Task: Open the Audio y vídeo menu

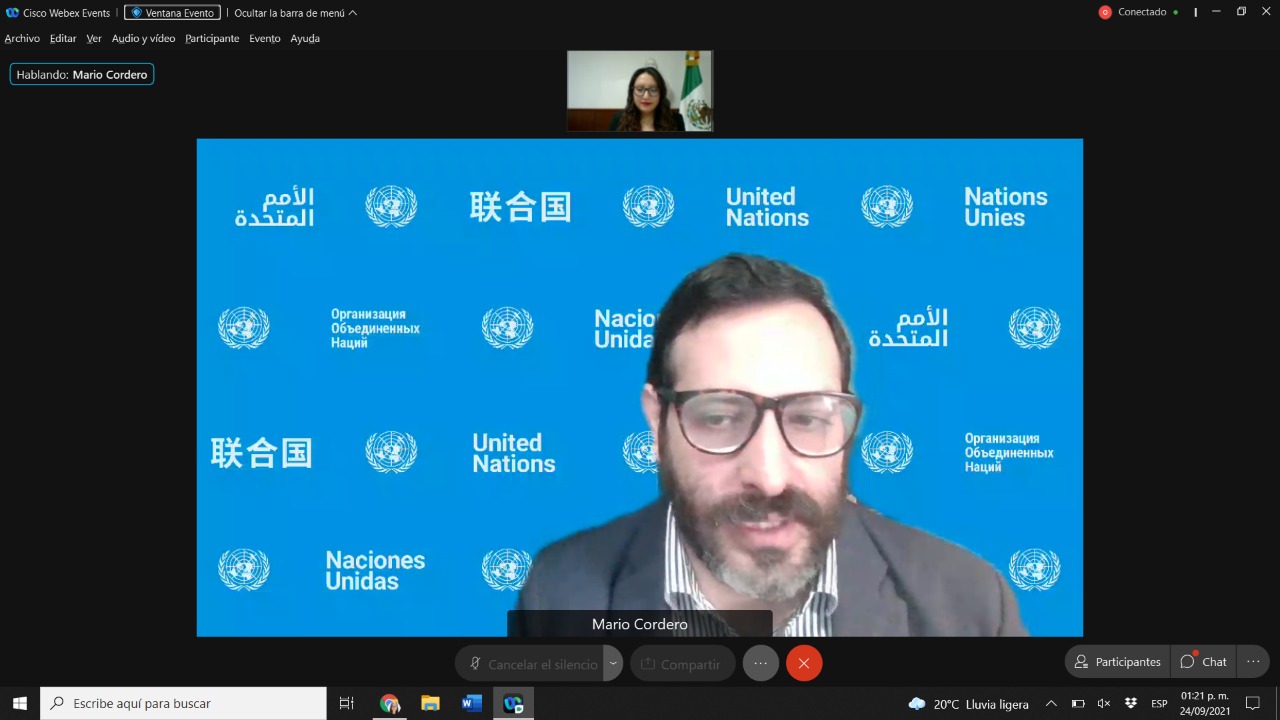Action: [x=143, y=38]
